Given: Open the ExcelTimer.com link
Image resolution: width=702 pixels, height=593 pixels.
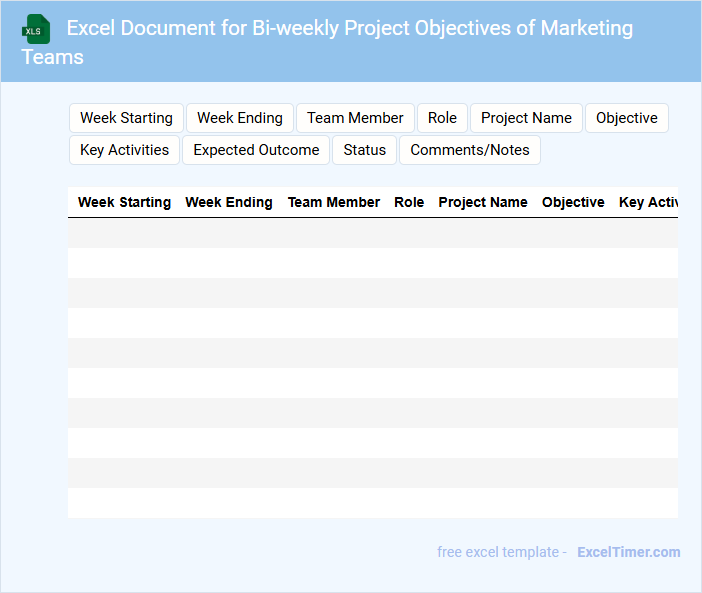Looking at the screenshot, I should click(x=629, y=552).
